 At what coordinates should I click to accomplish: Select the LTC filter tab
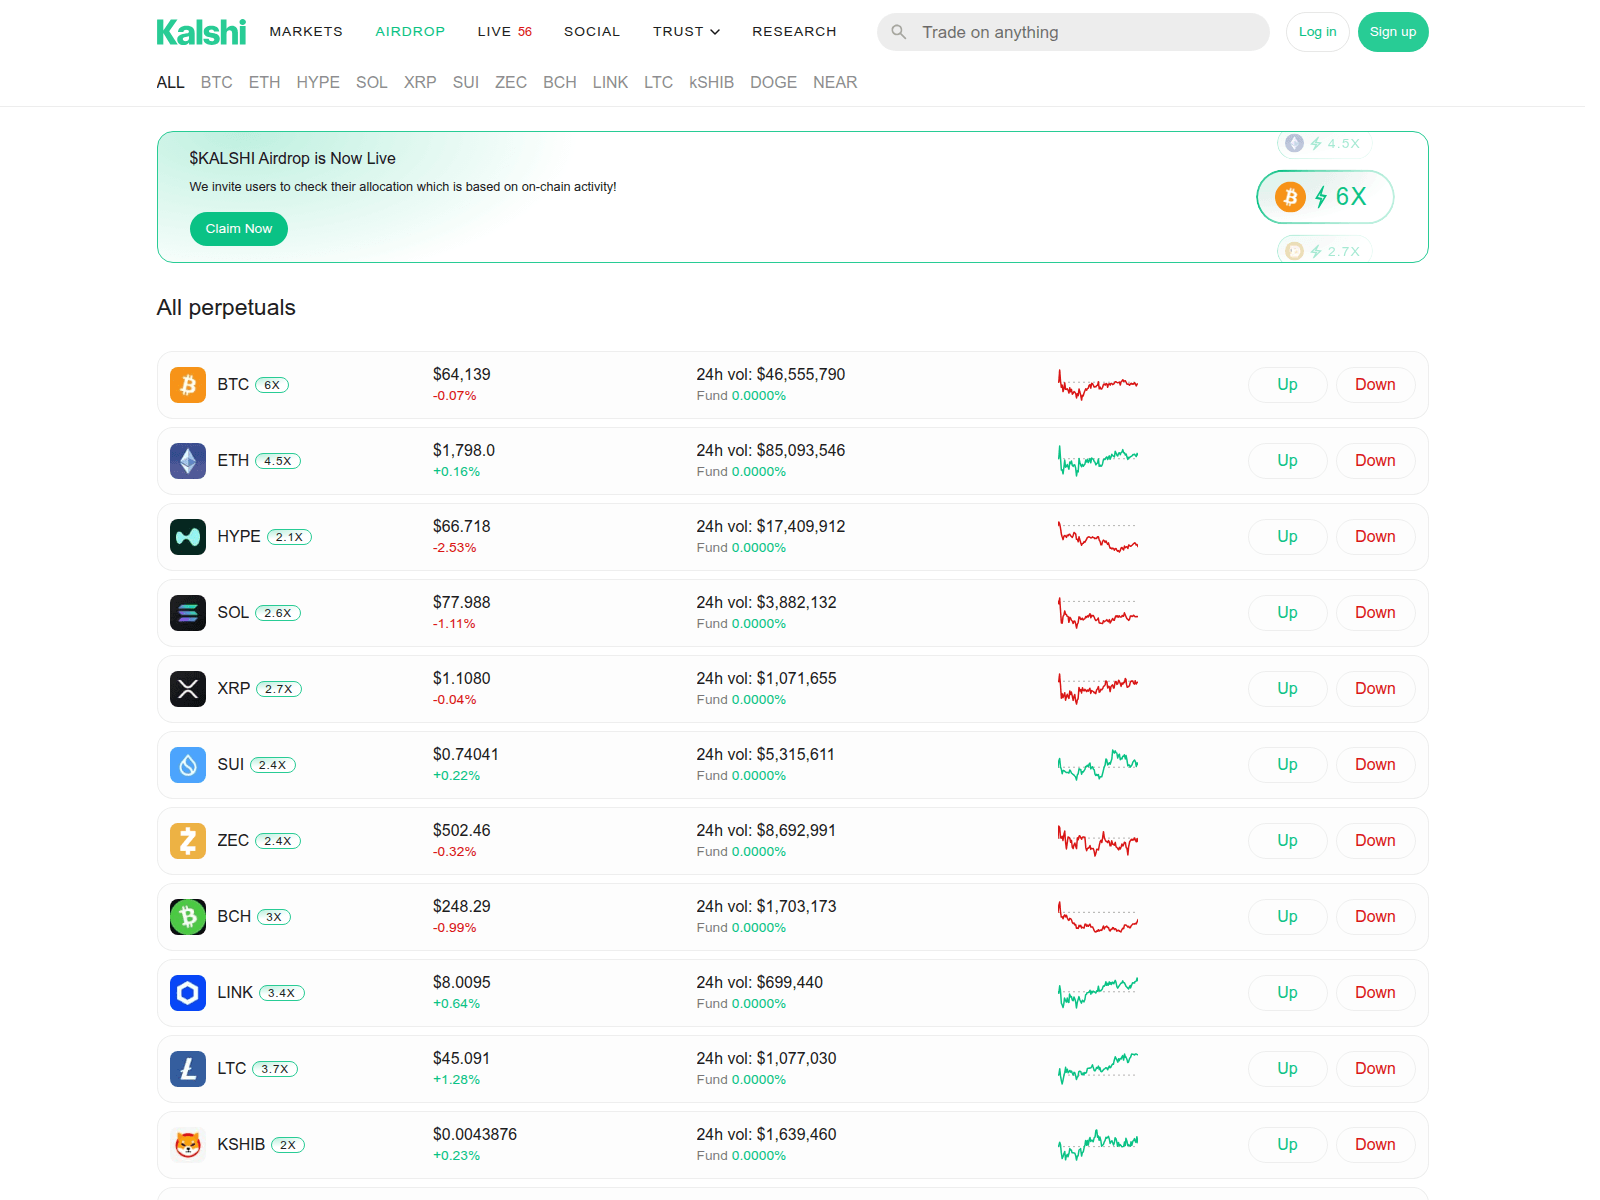coord(658,82)
